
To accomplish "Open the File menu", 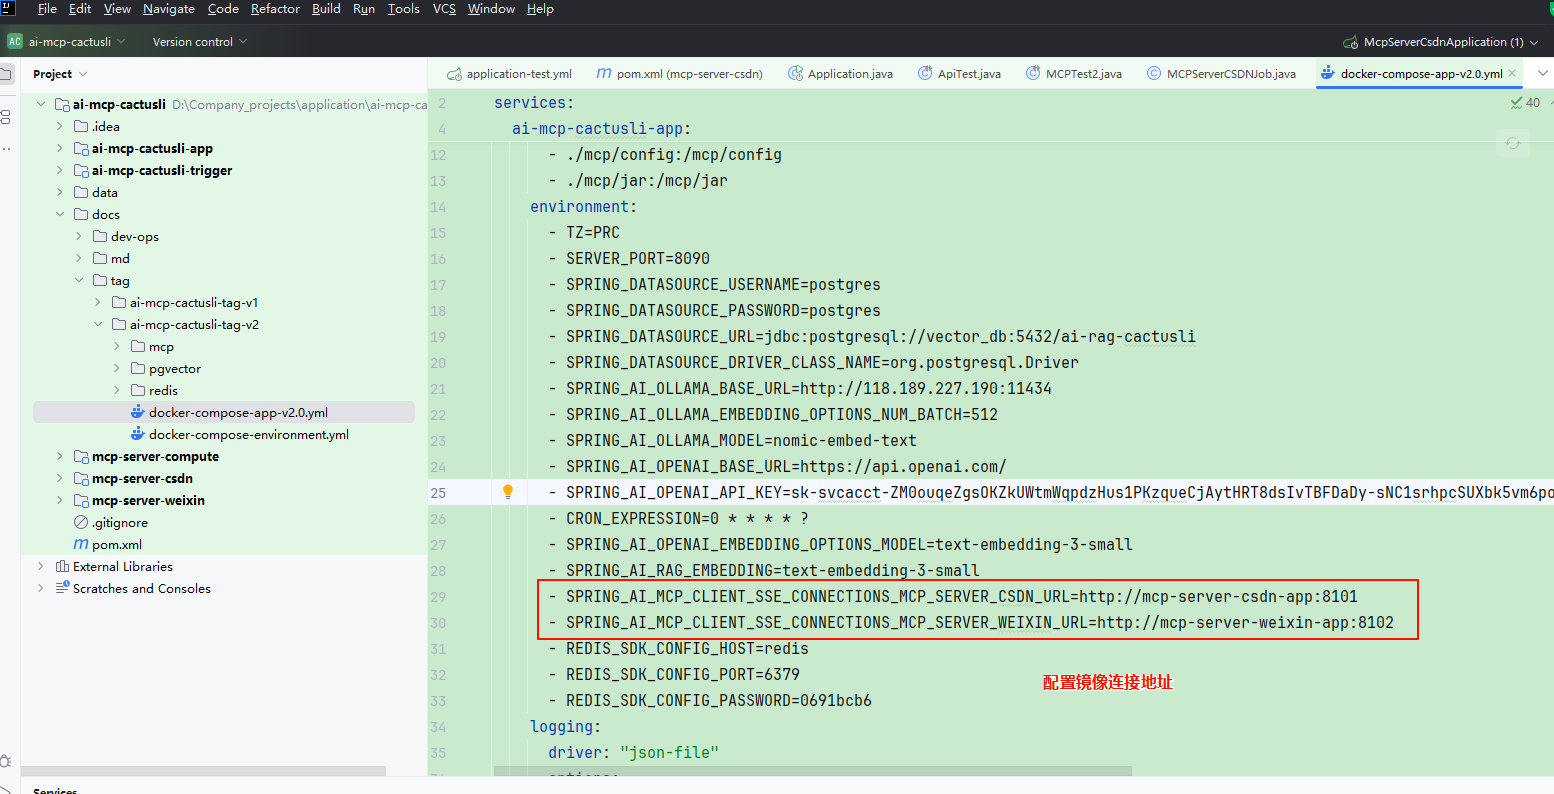I will click(x=47, y=9).
